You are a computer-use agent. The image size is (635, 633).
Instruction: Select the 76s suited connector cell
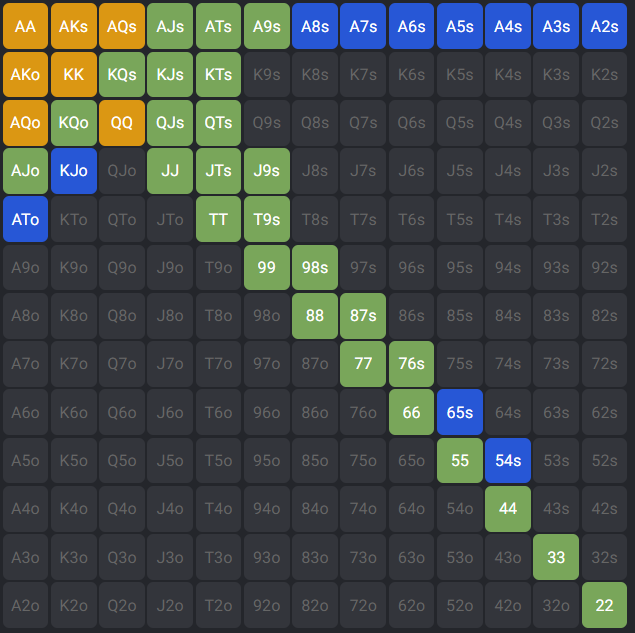click(x=411, y=364)
